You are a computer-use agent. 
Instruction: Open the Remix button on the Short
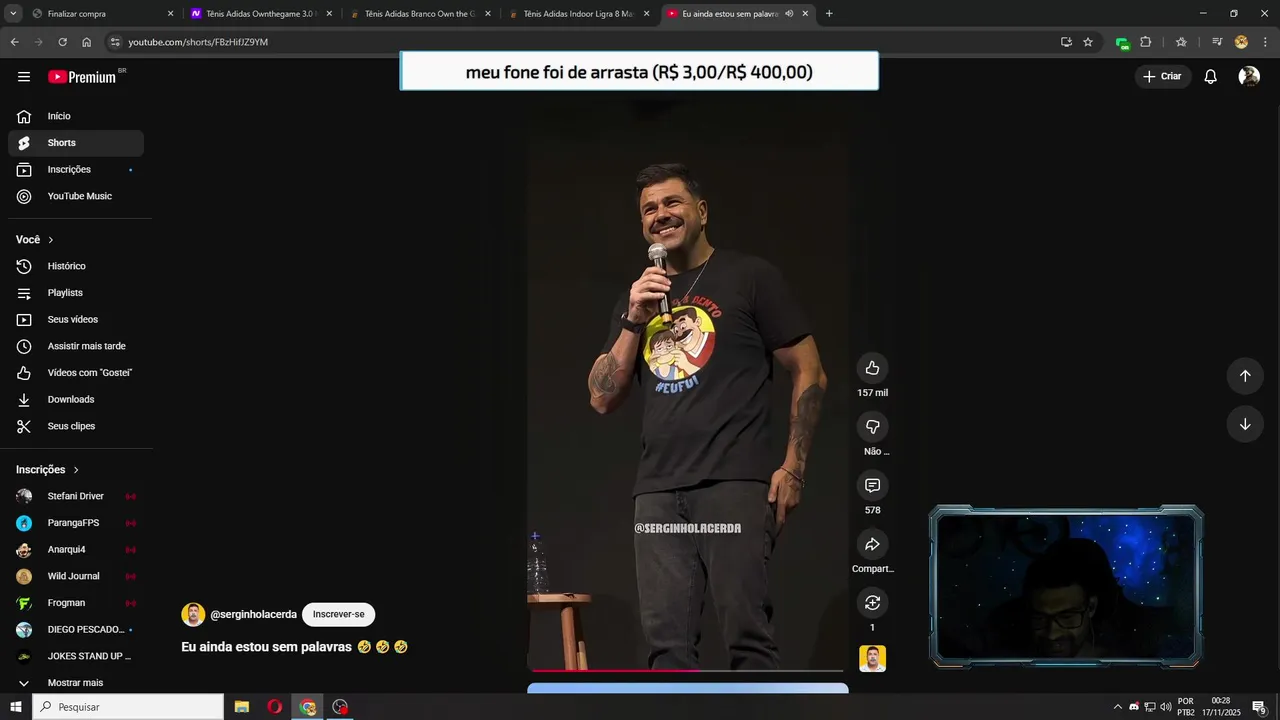(x=872, y=602)
